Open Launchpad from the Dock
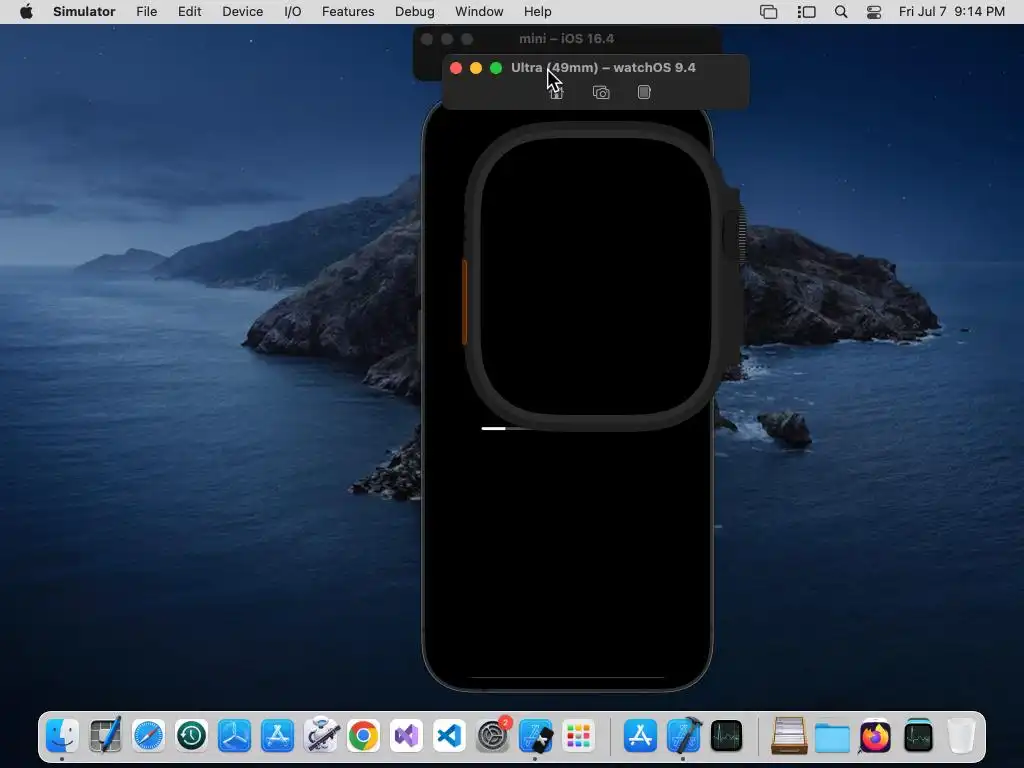Viewport: 1024px width, 768px height. coord(579,735)
